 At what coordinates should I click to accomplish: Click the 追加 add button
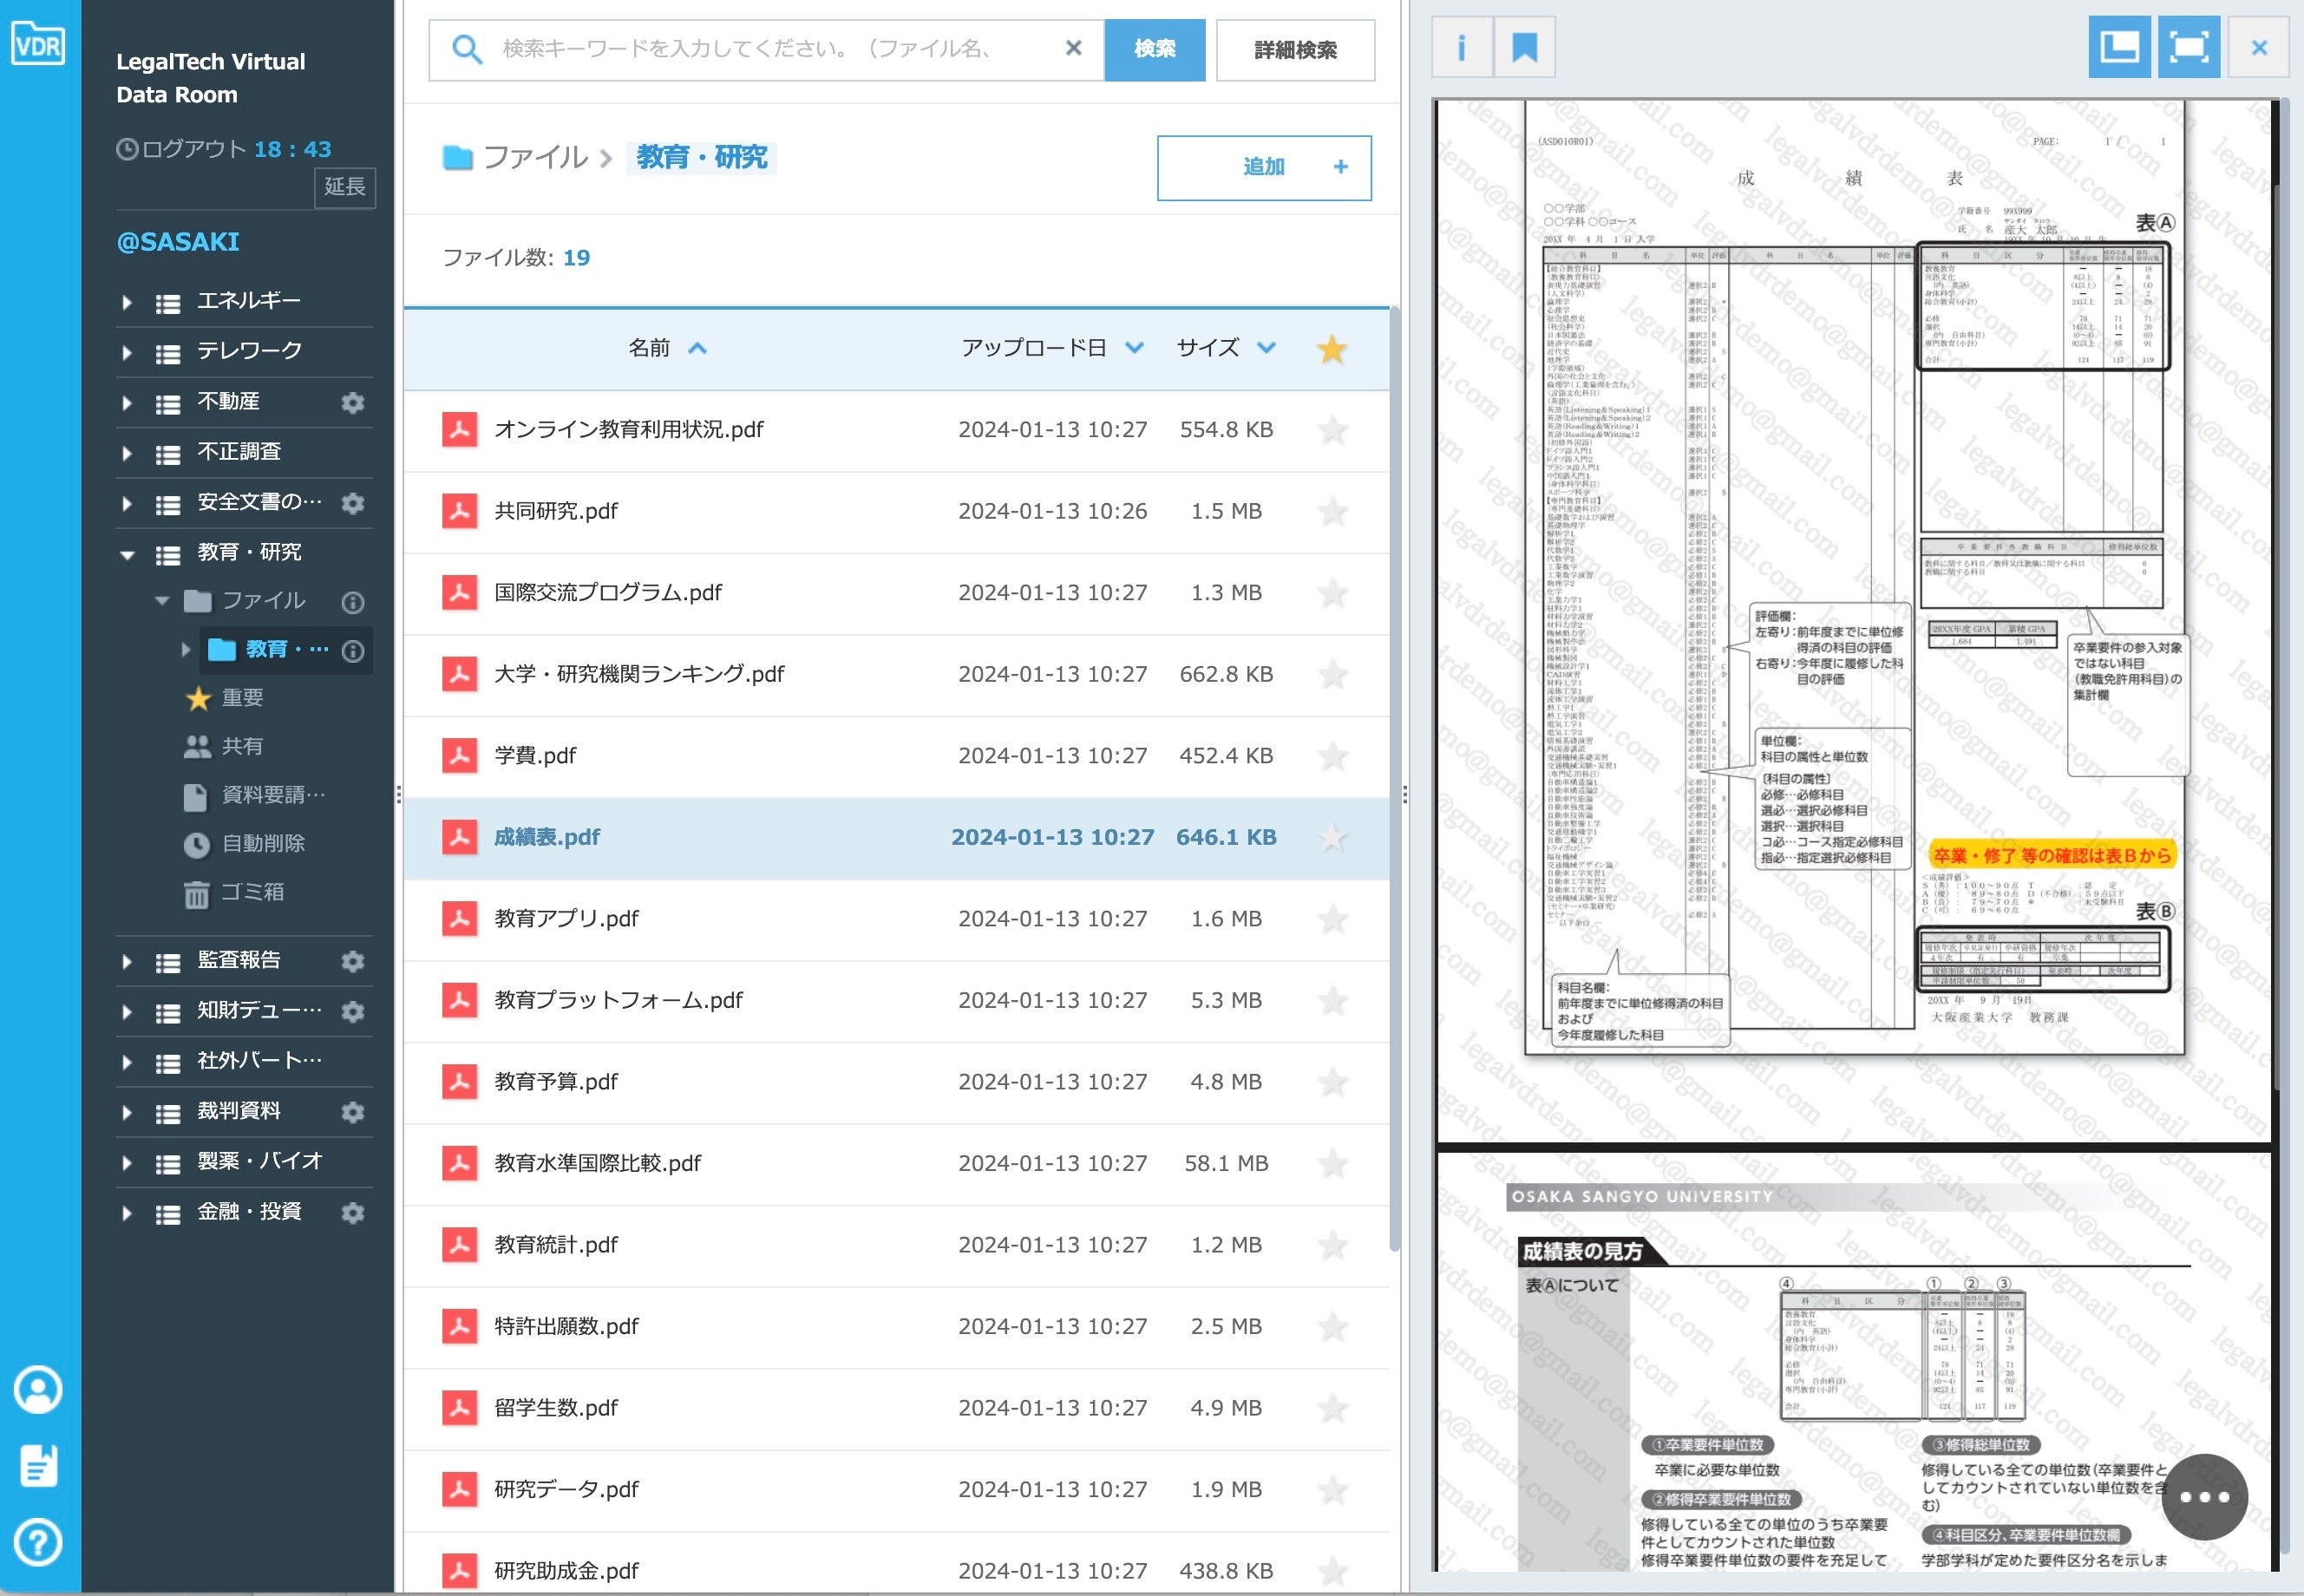(x=1263, y=167)
